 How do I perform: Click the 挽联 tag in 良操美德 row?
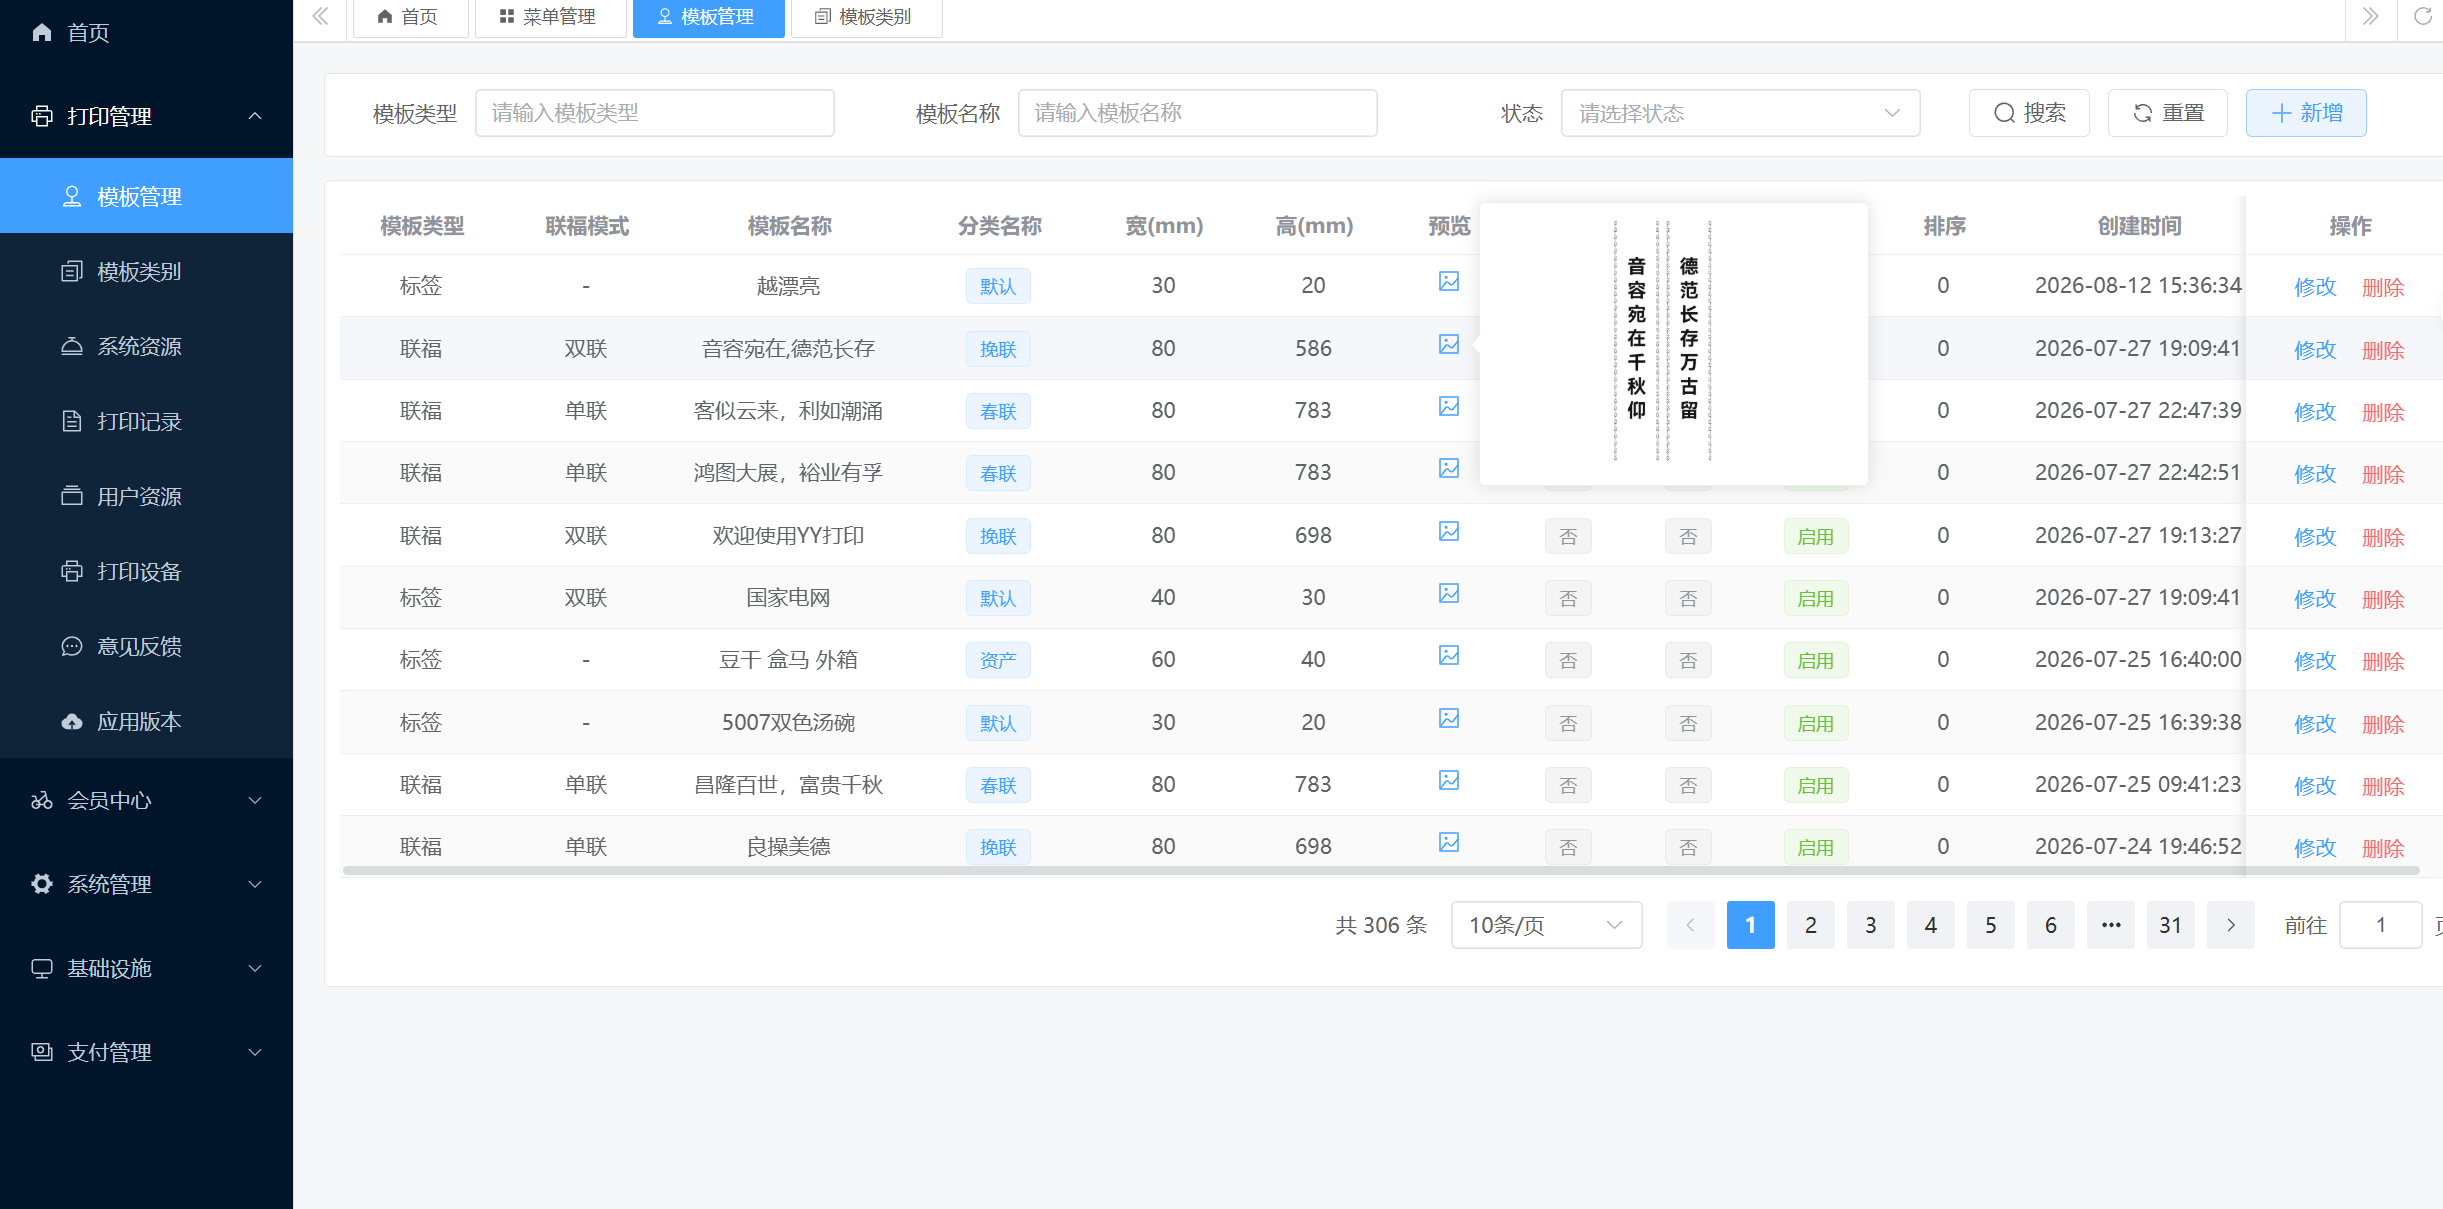pos(998,848)
